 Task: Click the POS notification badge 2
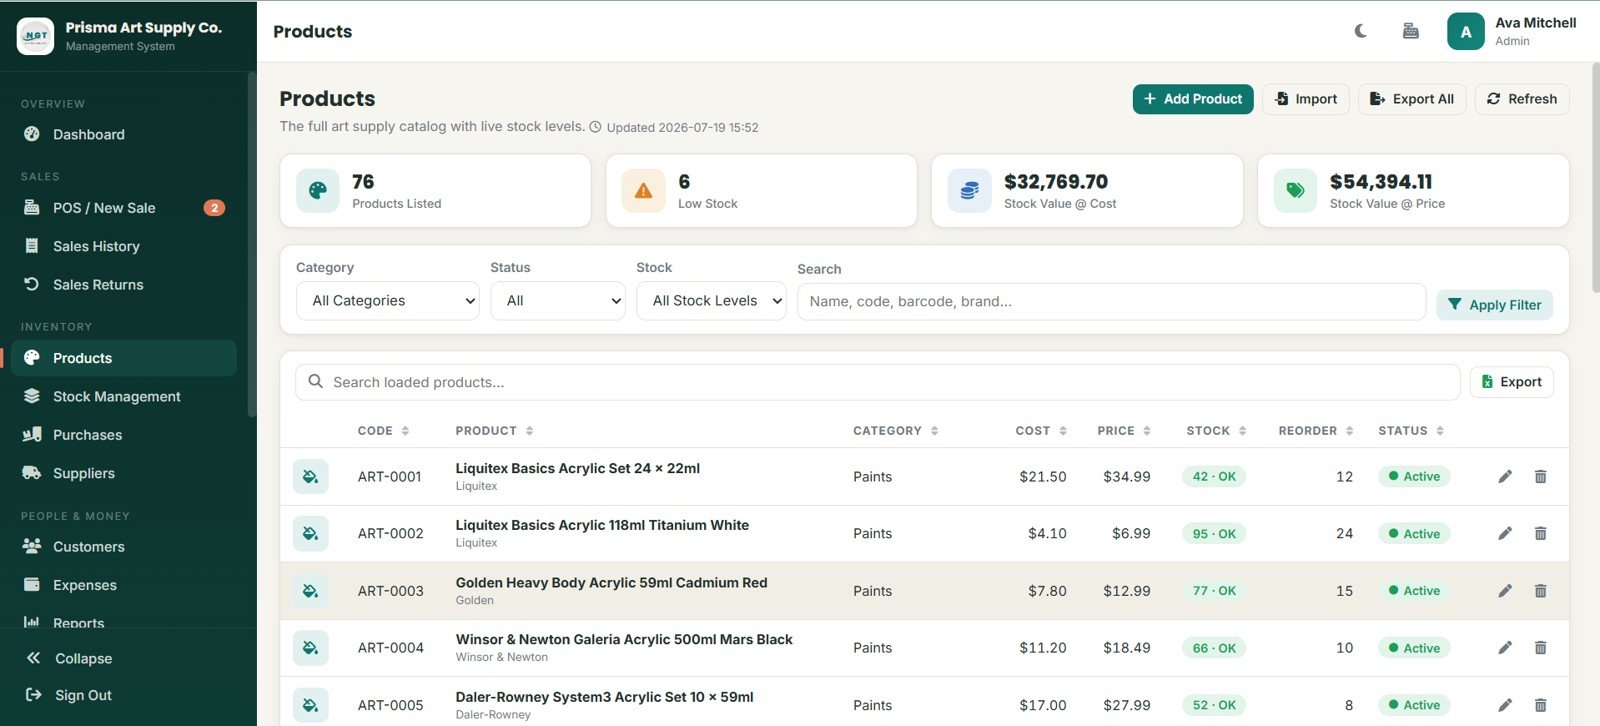(x=214, y=208)
